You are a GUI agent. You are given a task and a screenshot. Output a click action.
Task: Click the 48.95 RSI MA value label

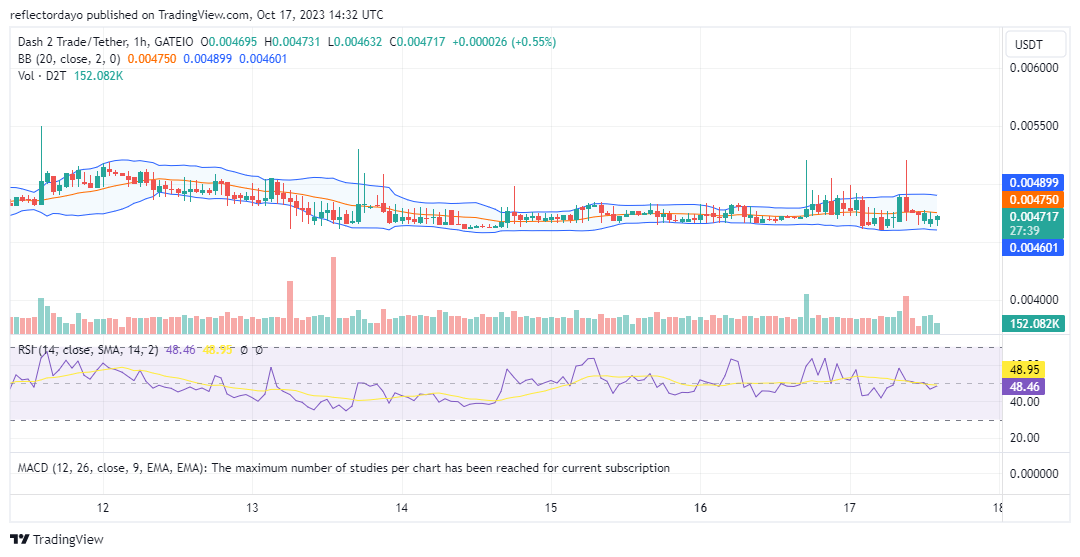pyautogui.click(x=1024, y=370)
